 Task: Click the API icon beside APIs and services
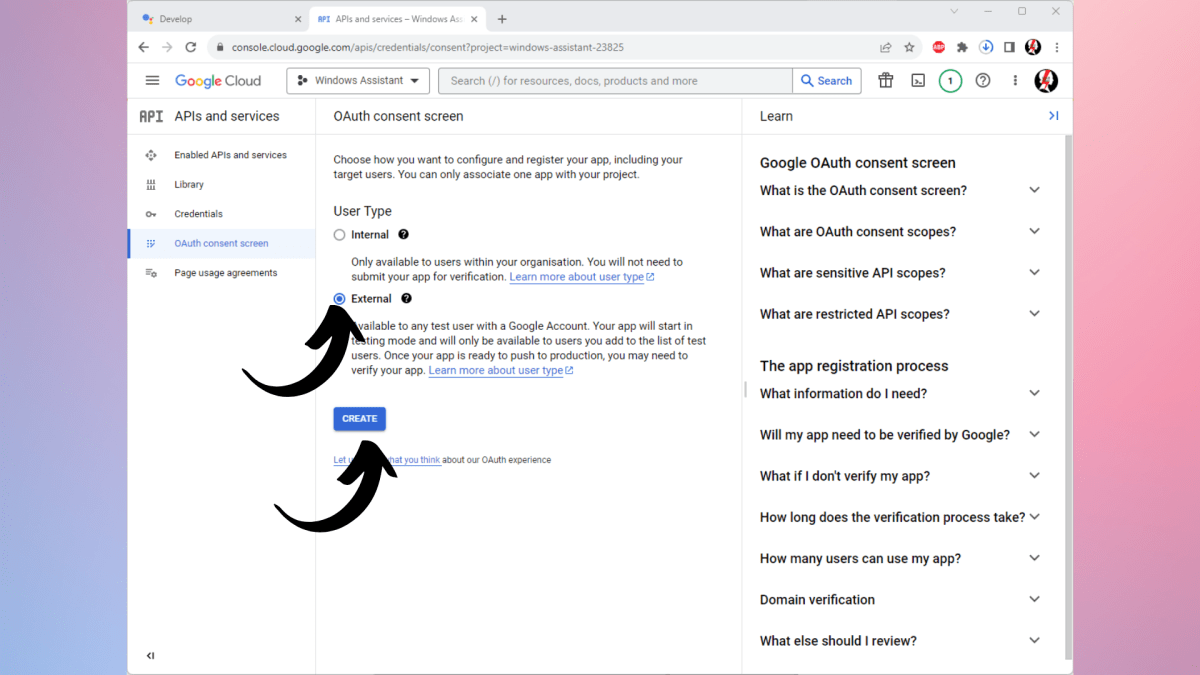point(151,116)
